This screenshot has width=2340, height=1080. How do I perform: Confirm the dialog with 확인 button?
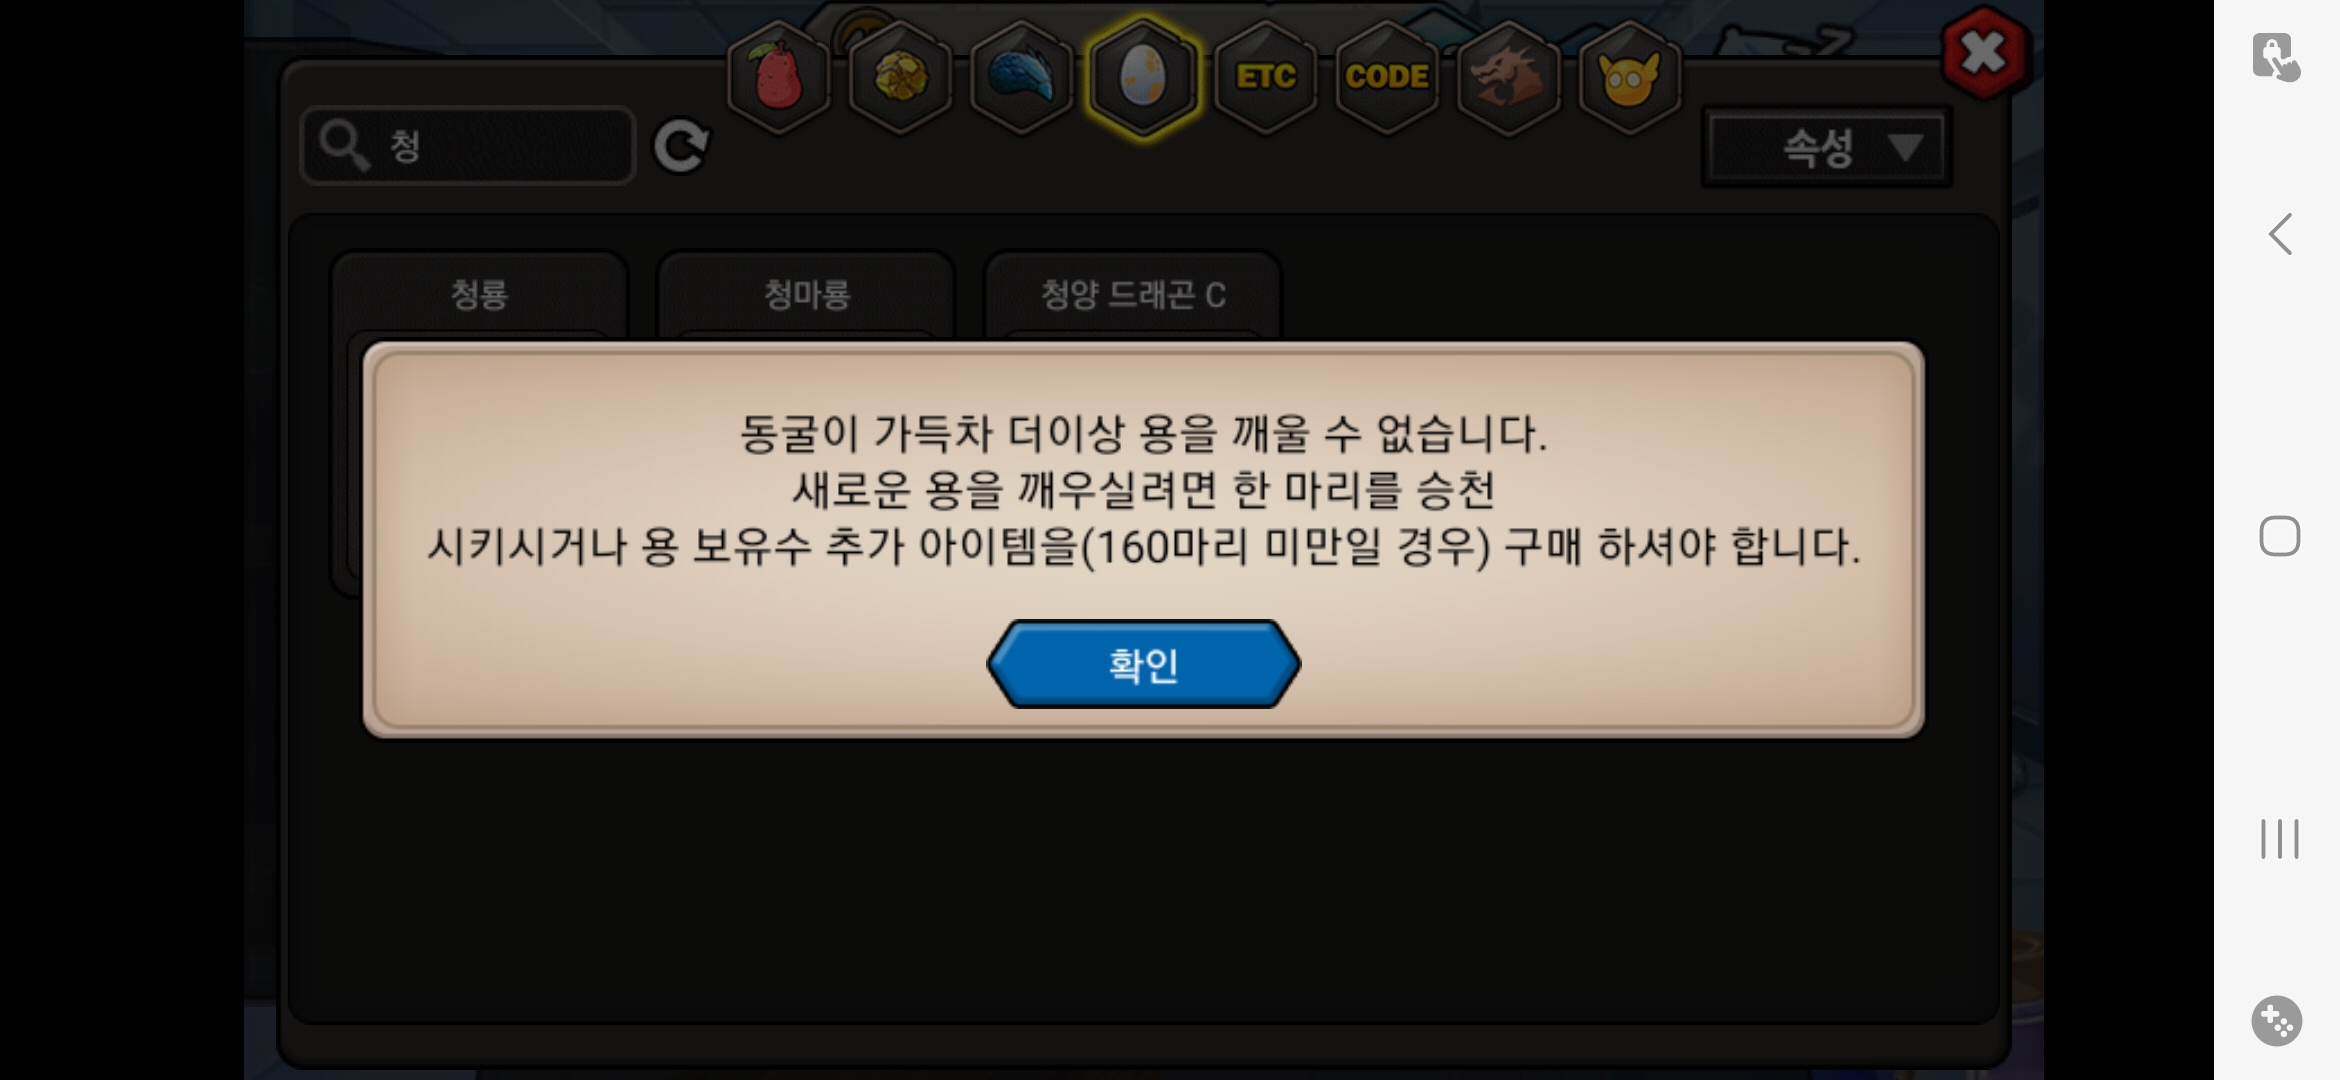coord(1143,664)
